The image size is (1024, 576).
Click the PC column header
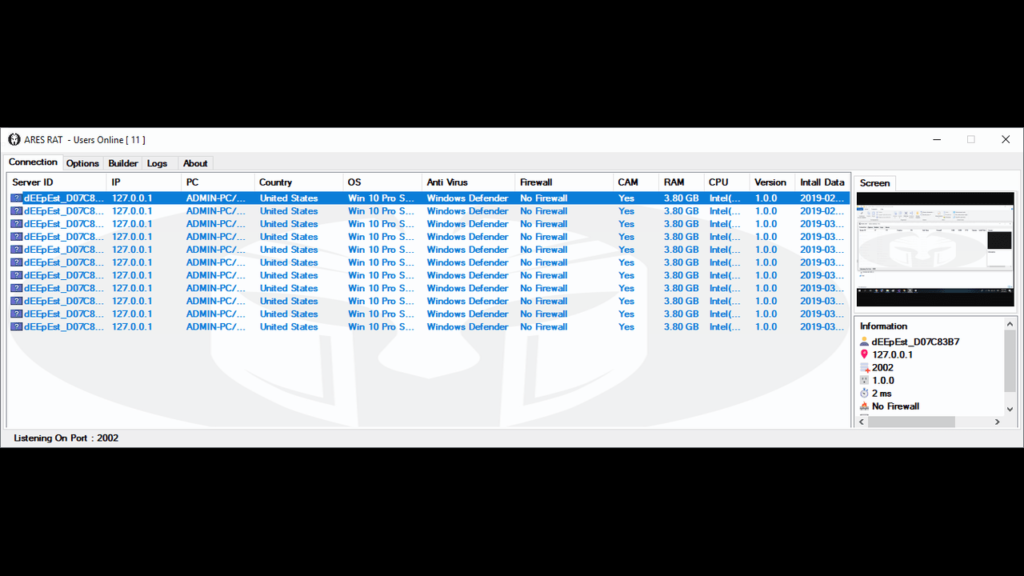(x=217, y=182)
